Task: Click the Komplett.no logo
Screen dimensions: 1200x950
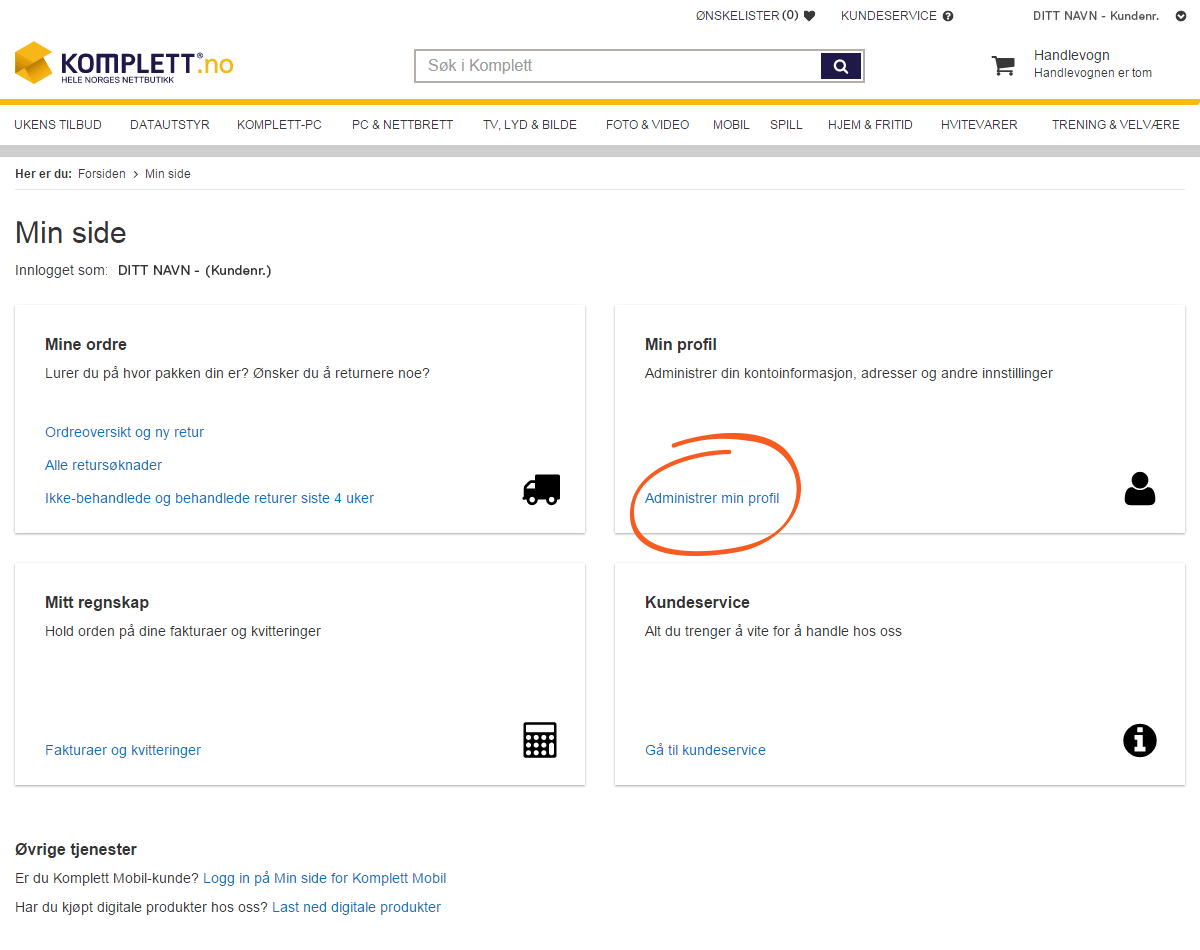Action: 124,64
